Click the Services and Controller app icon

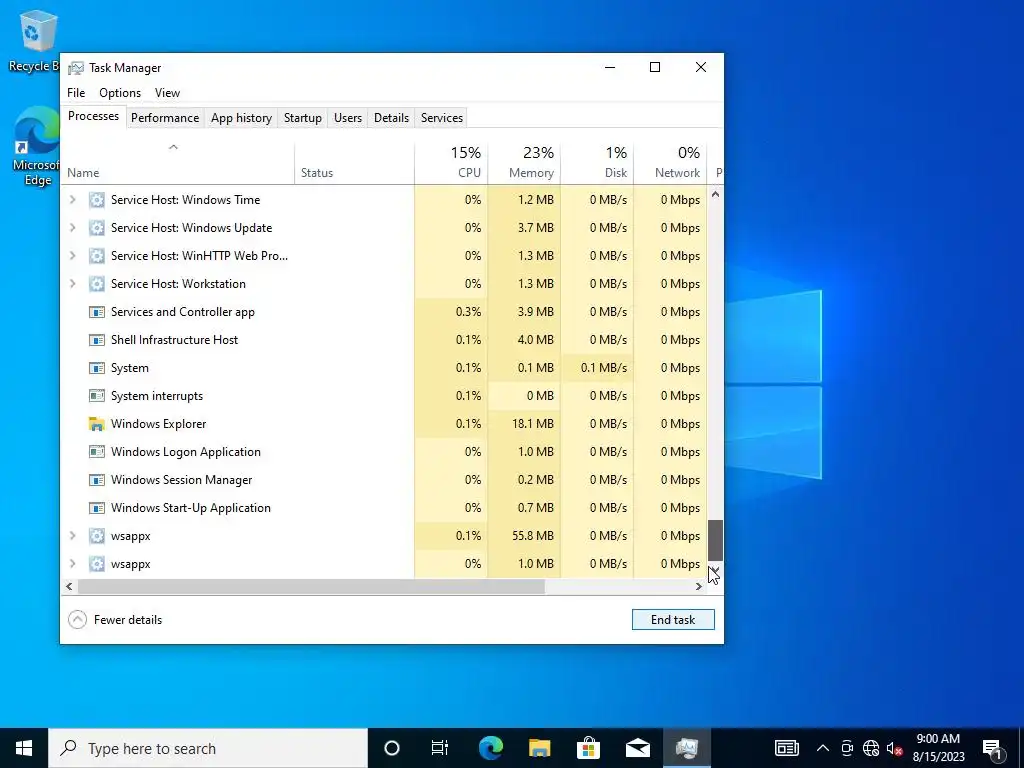97,312
